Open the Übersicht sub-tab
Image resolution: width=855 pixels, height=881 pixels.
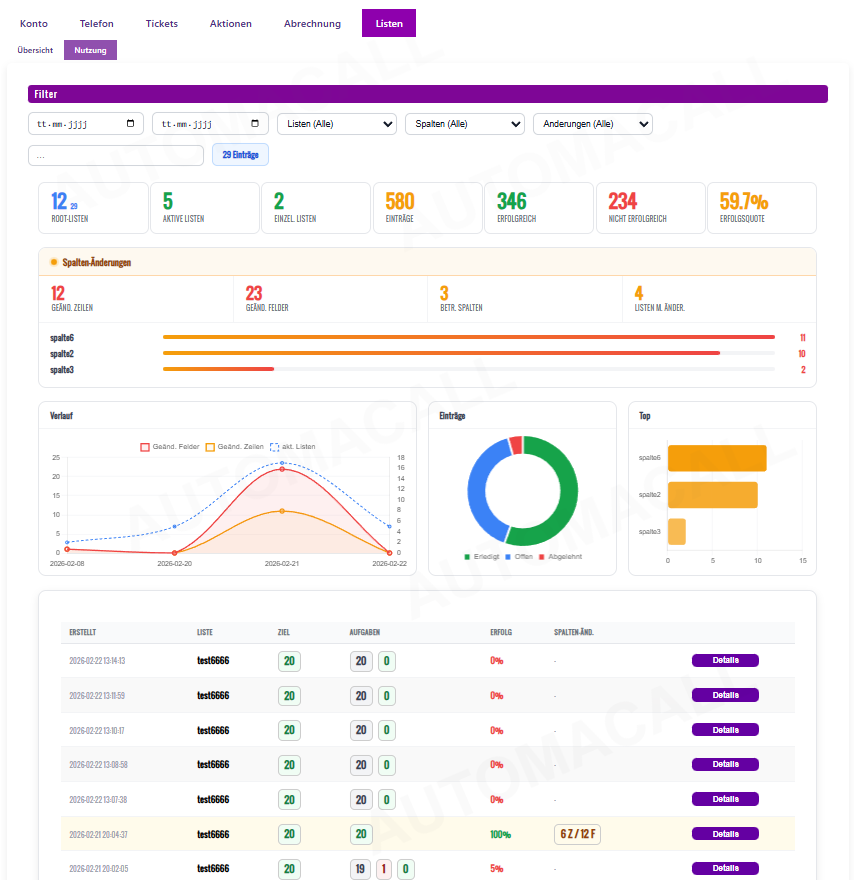35,50
